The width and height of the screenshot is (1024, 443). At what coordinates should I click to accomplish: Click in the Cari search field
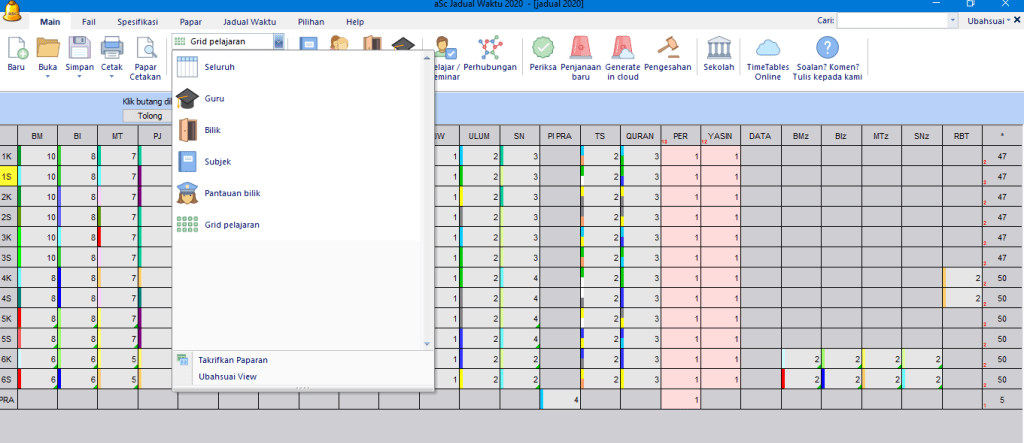coord(892,21)
